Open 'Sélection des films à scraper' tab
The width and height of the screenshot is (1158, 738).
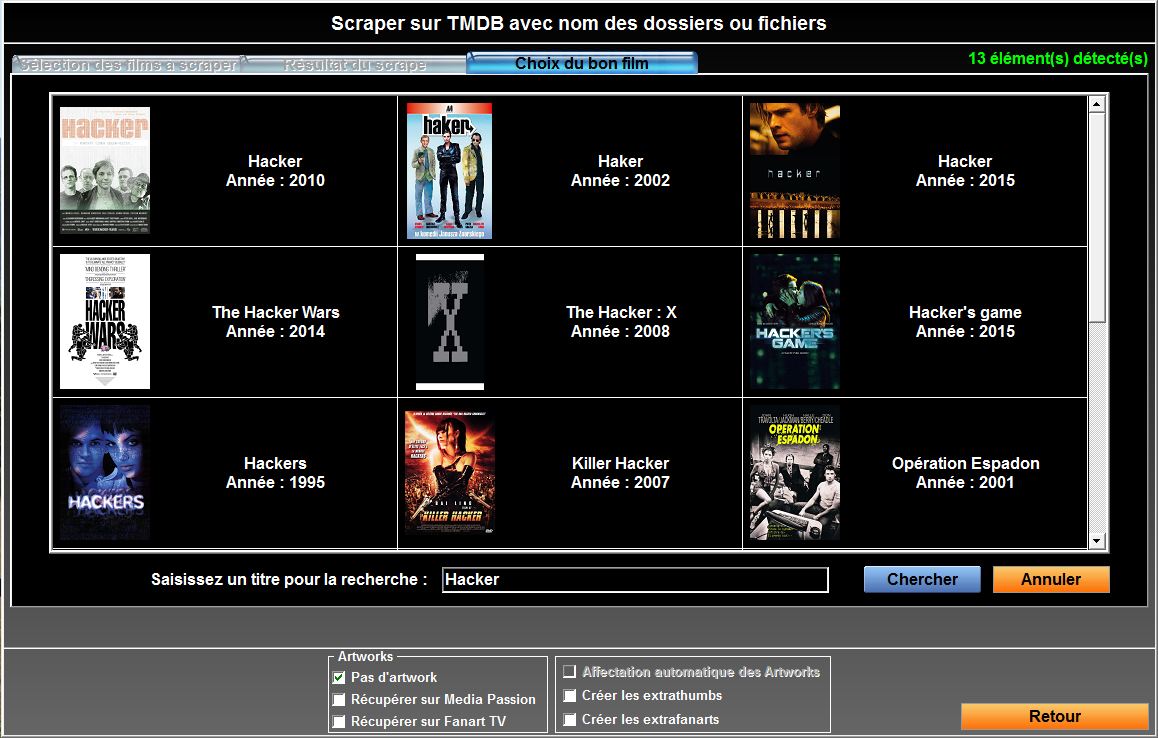click(127, 65)
